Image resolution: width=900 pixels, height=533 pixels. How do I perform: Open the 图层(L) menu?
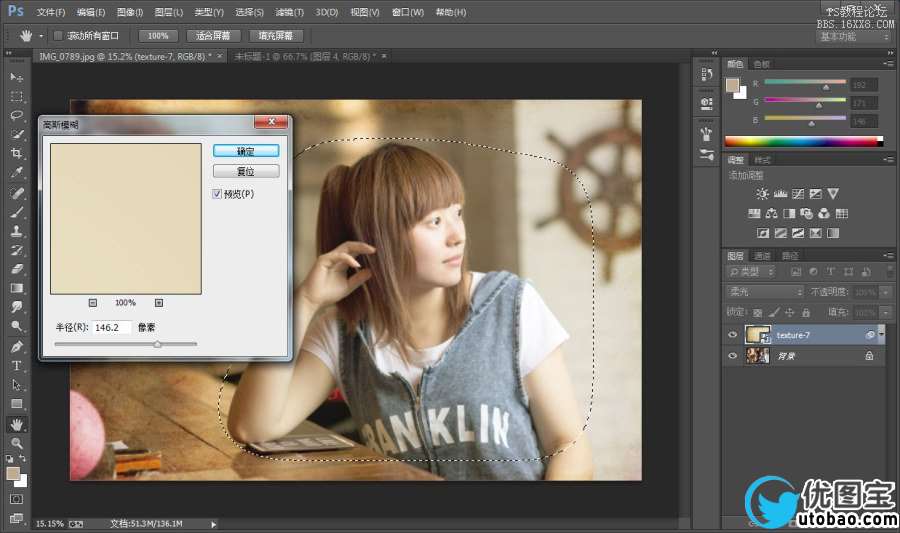point(169,12)
